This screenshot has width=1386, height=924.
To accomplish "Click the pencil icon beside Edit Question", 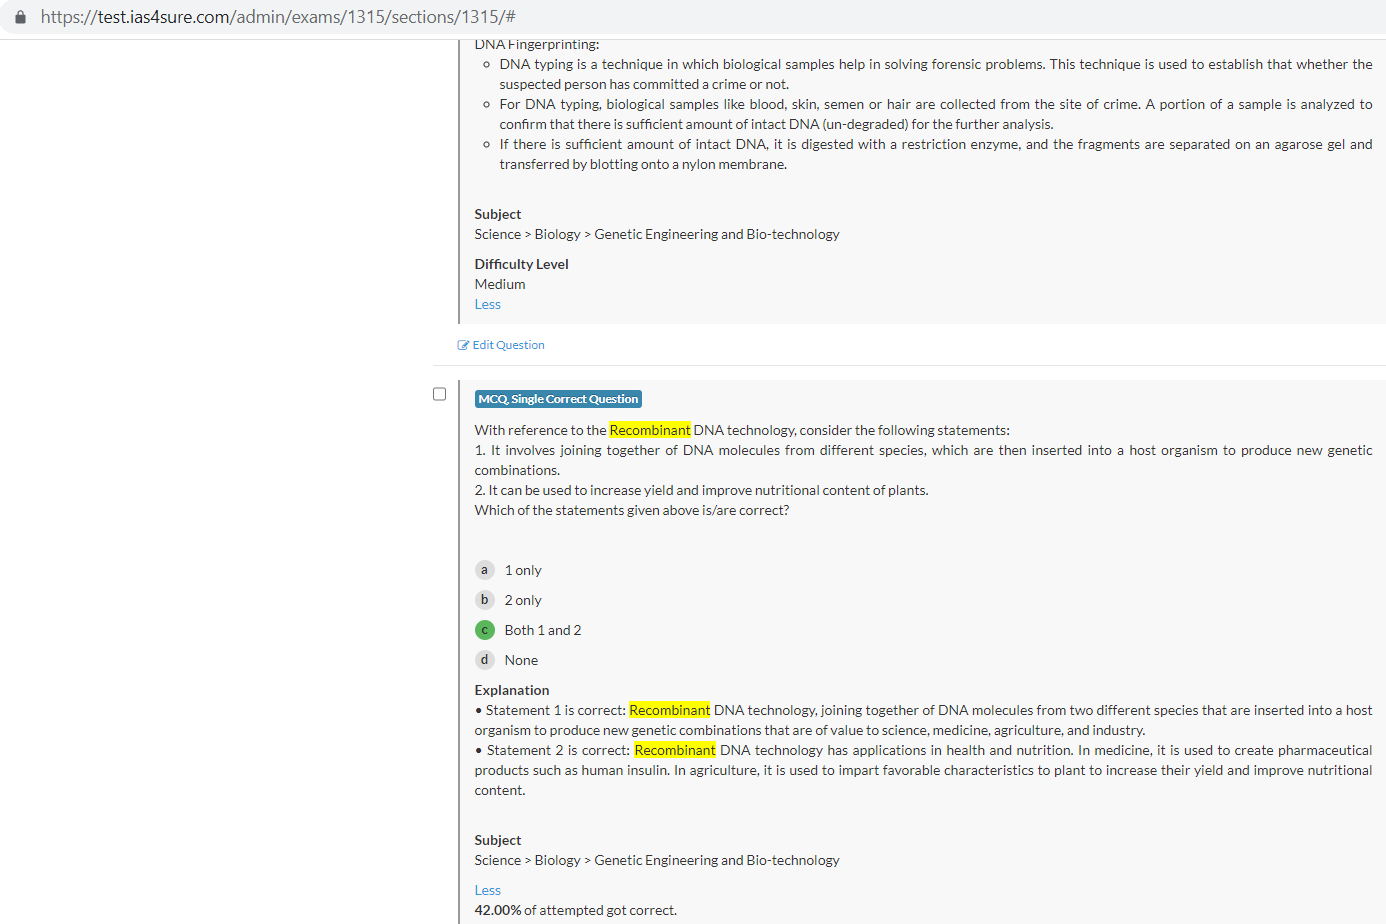I will 463,345.
